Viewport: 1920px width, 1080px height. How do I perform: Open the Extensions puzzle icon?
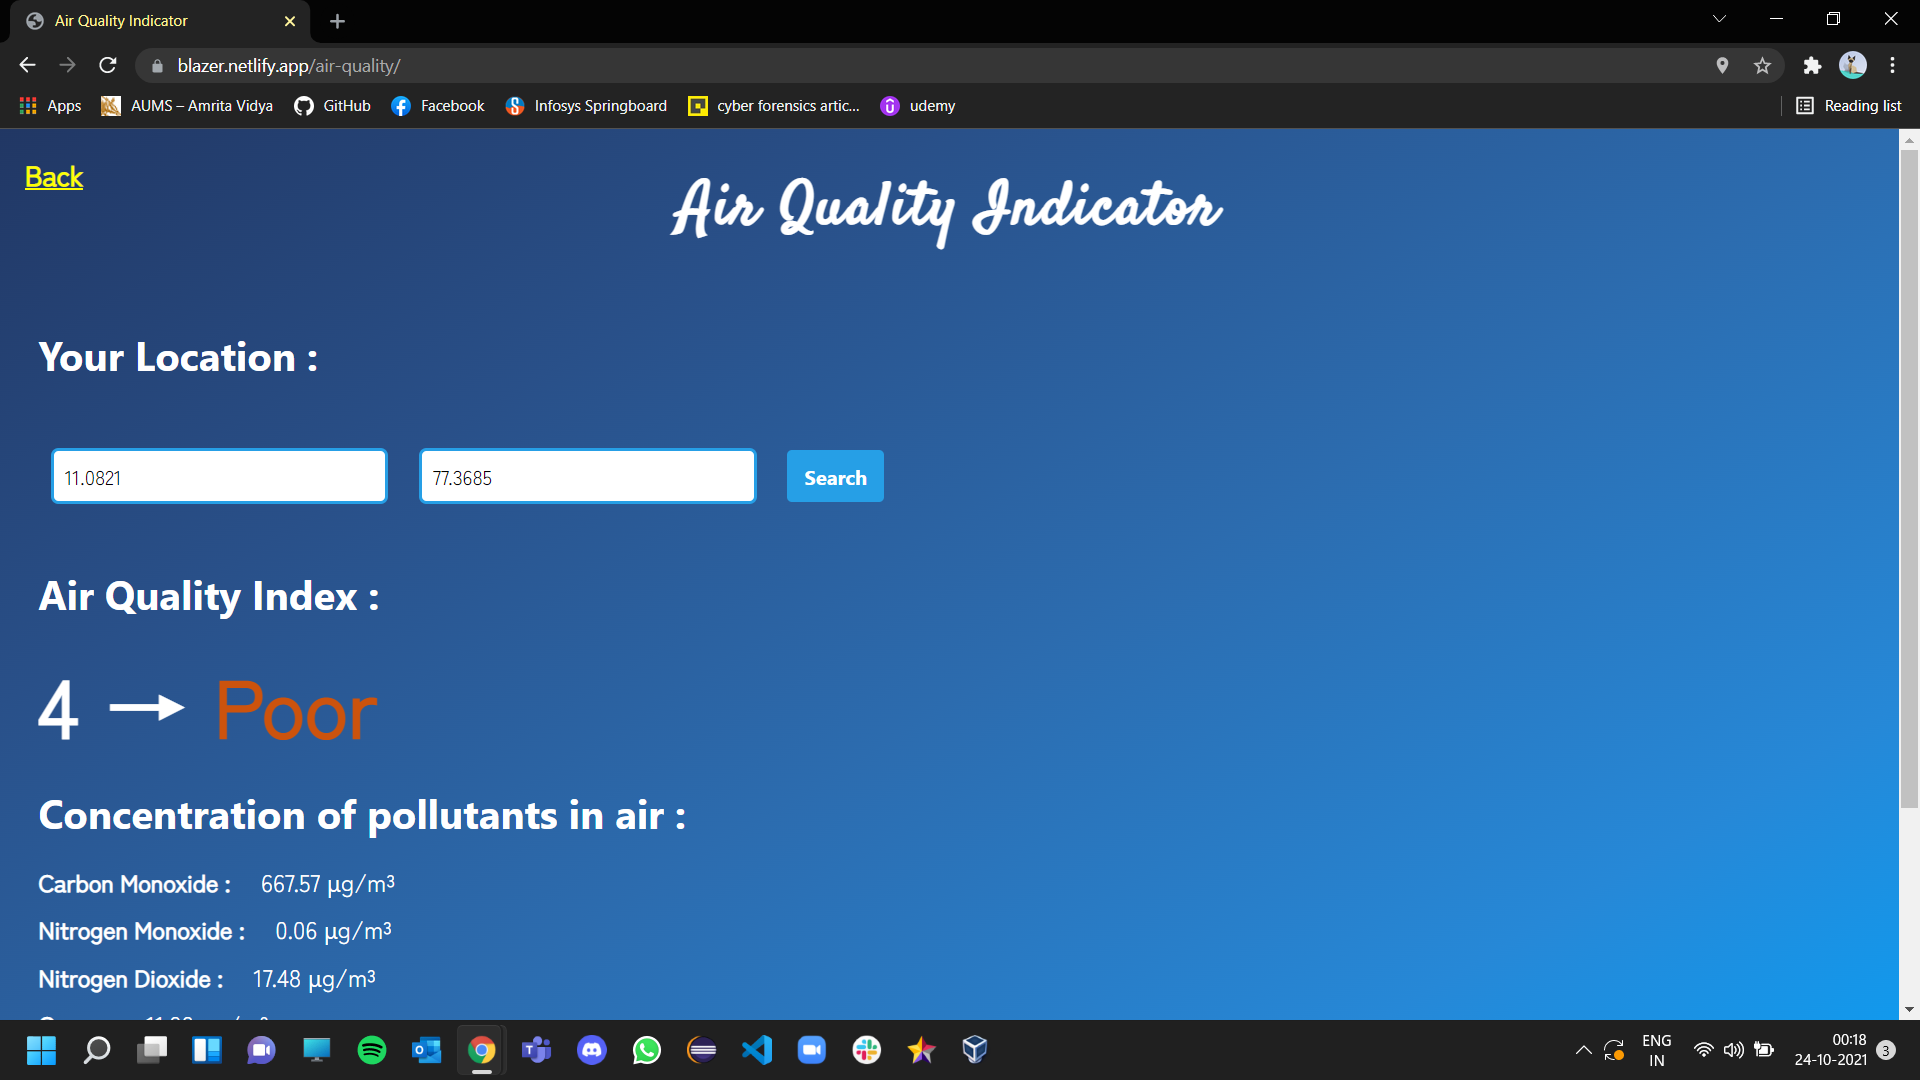coord(1812,65)
